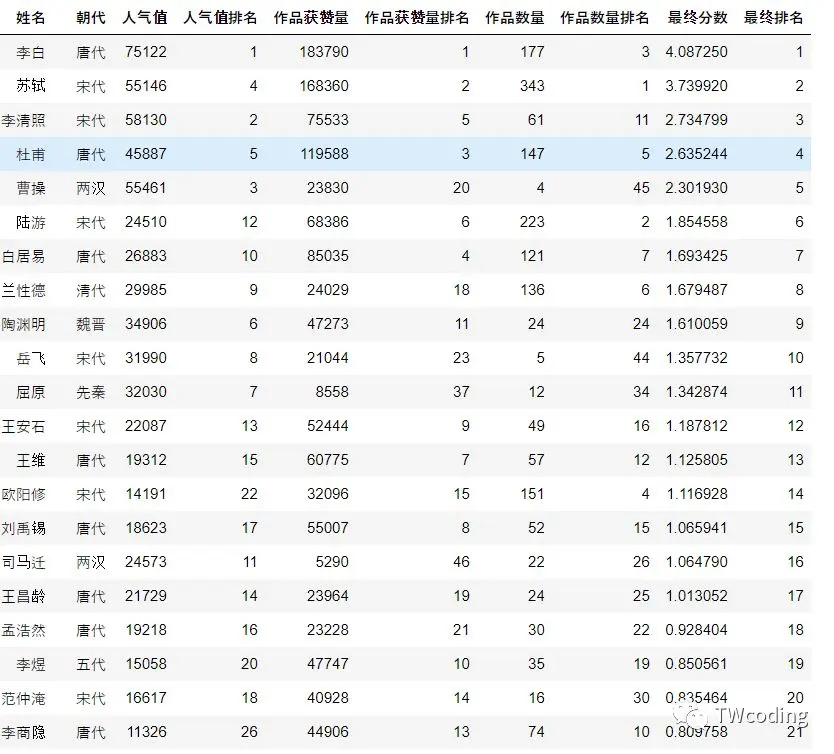The height and width of the screenshot is (754, 834).
Task: Select work count 151
Action: click(532, 495)
